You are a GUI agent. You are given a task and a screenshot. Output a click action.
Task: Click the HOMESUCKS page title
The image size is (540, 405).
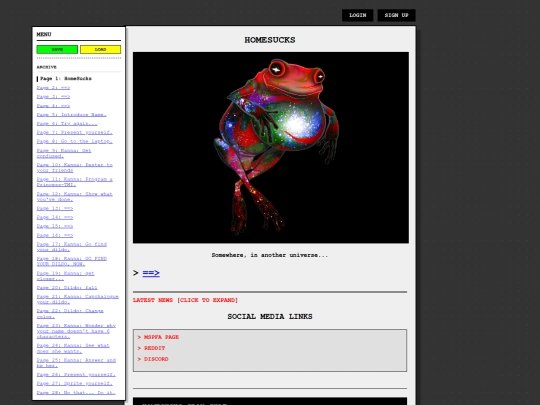[270, 40]
